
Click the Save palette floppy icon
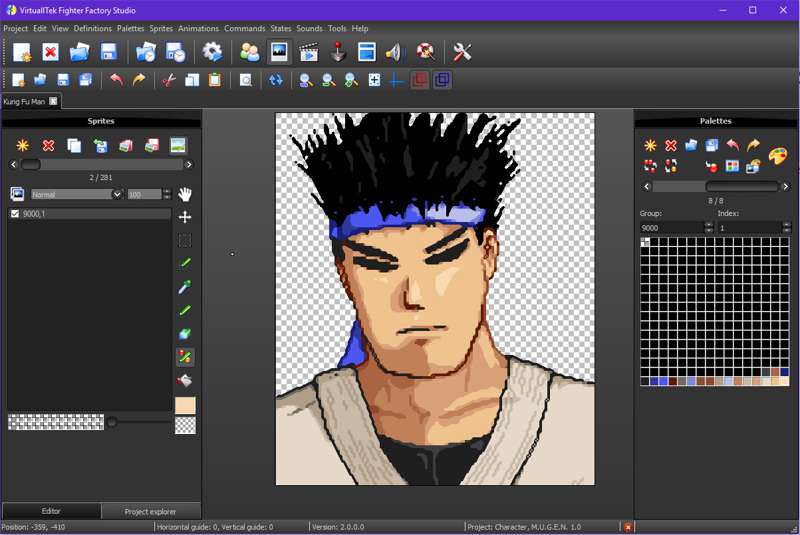coord(712,146)
